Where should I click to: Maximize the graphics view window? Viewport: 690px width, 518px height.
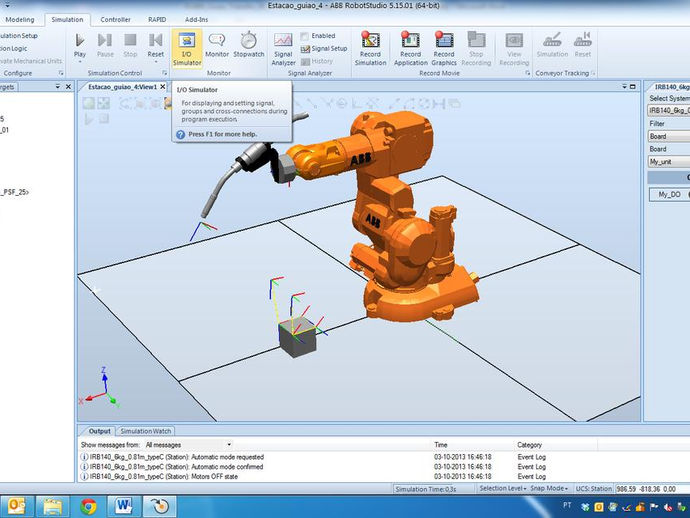[x=633, y=87]
